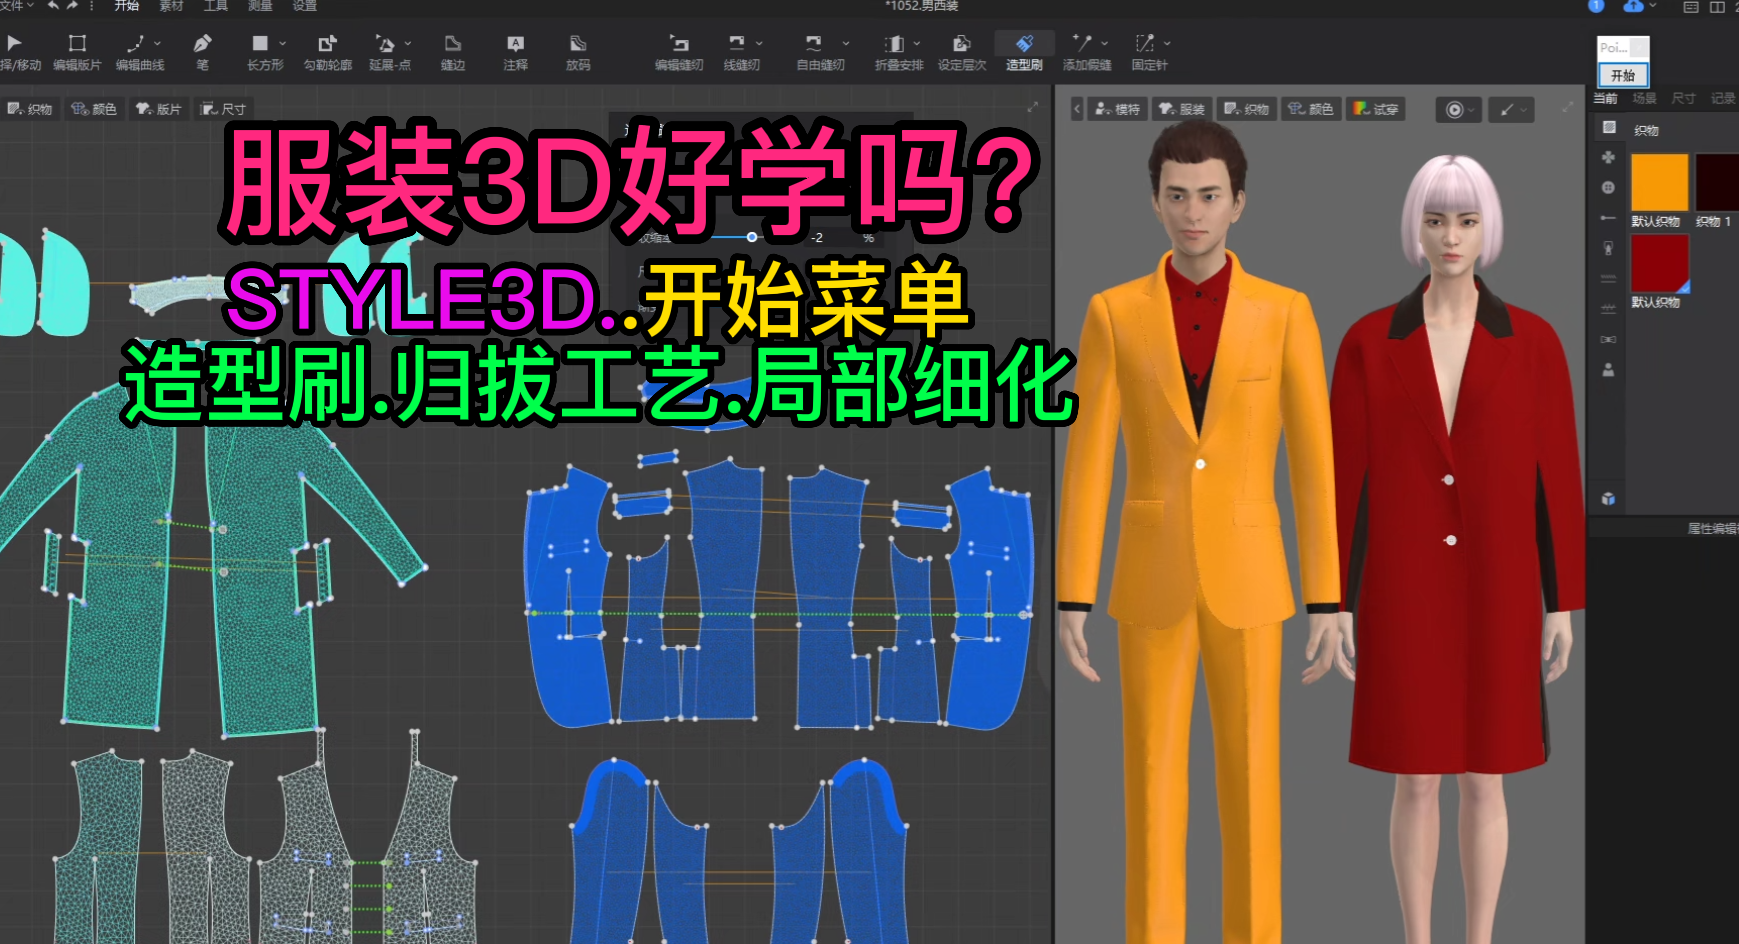Screen dimensions: 1739x944
Task: Select the 笔 pen tool
Action: coord(202,52)
